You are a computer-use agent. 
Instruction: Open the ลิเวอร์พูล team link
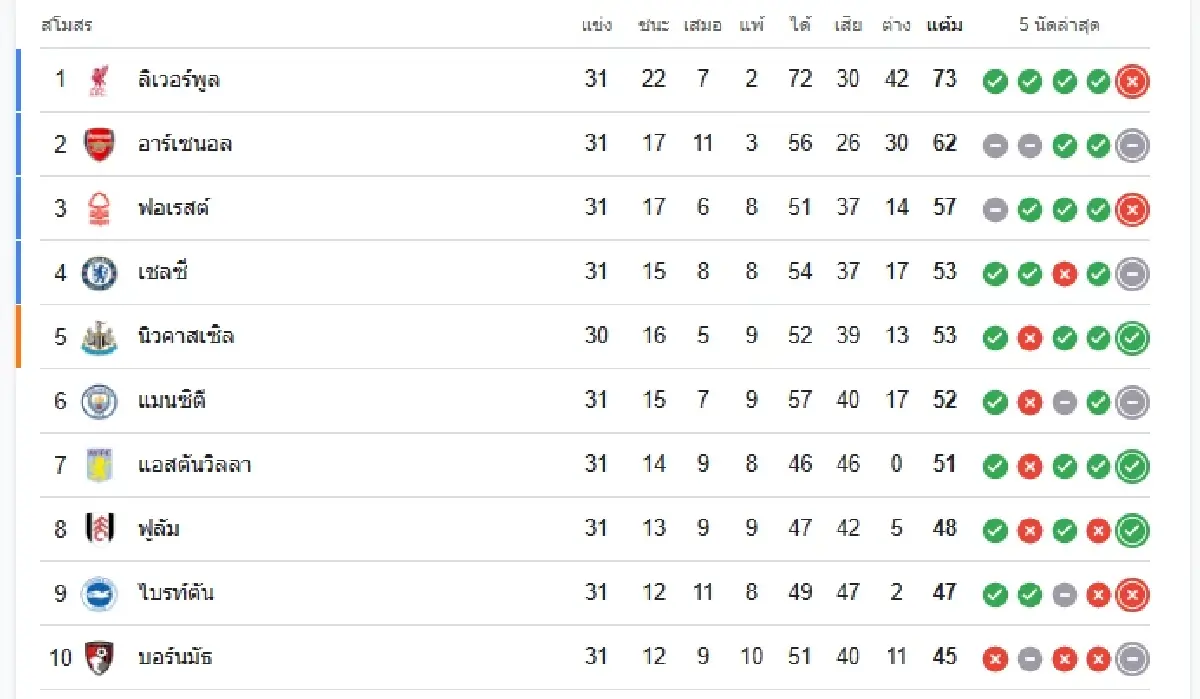tap(178, 80)
